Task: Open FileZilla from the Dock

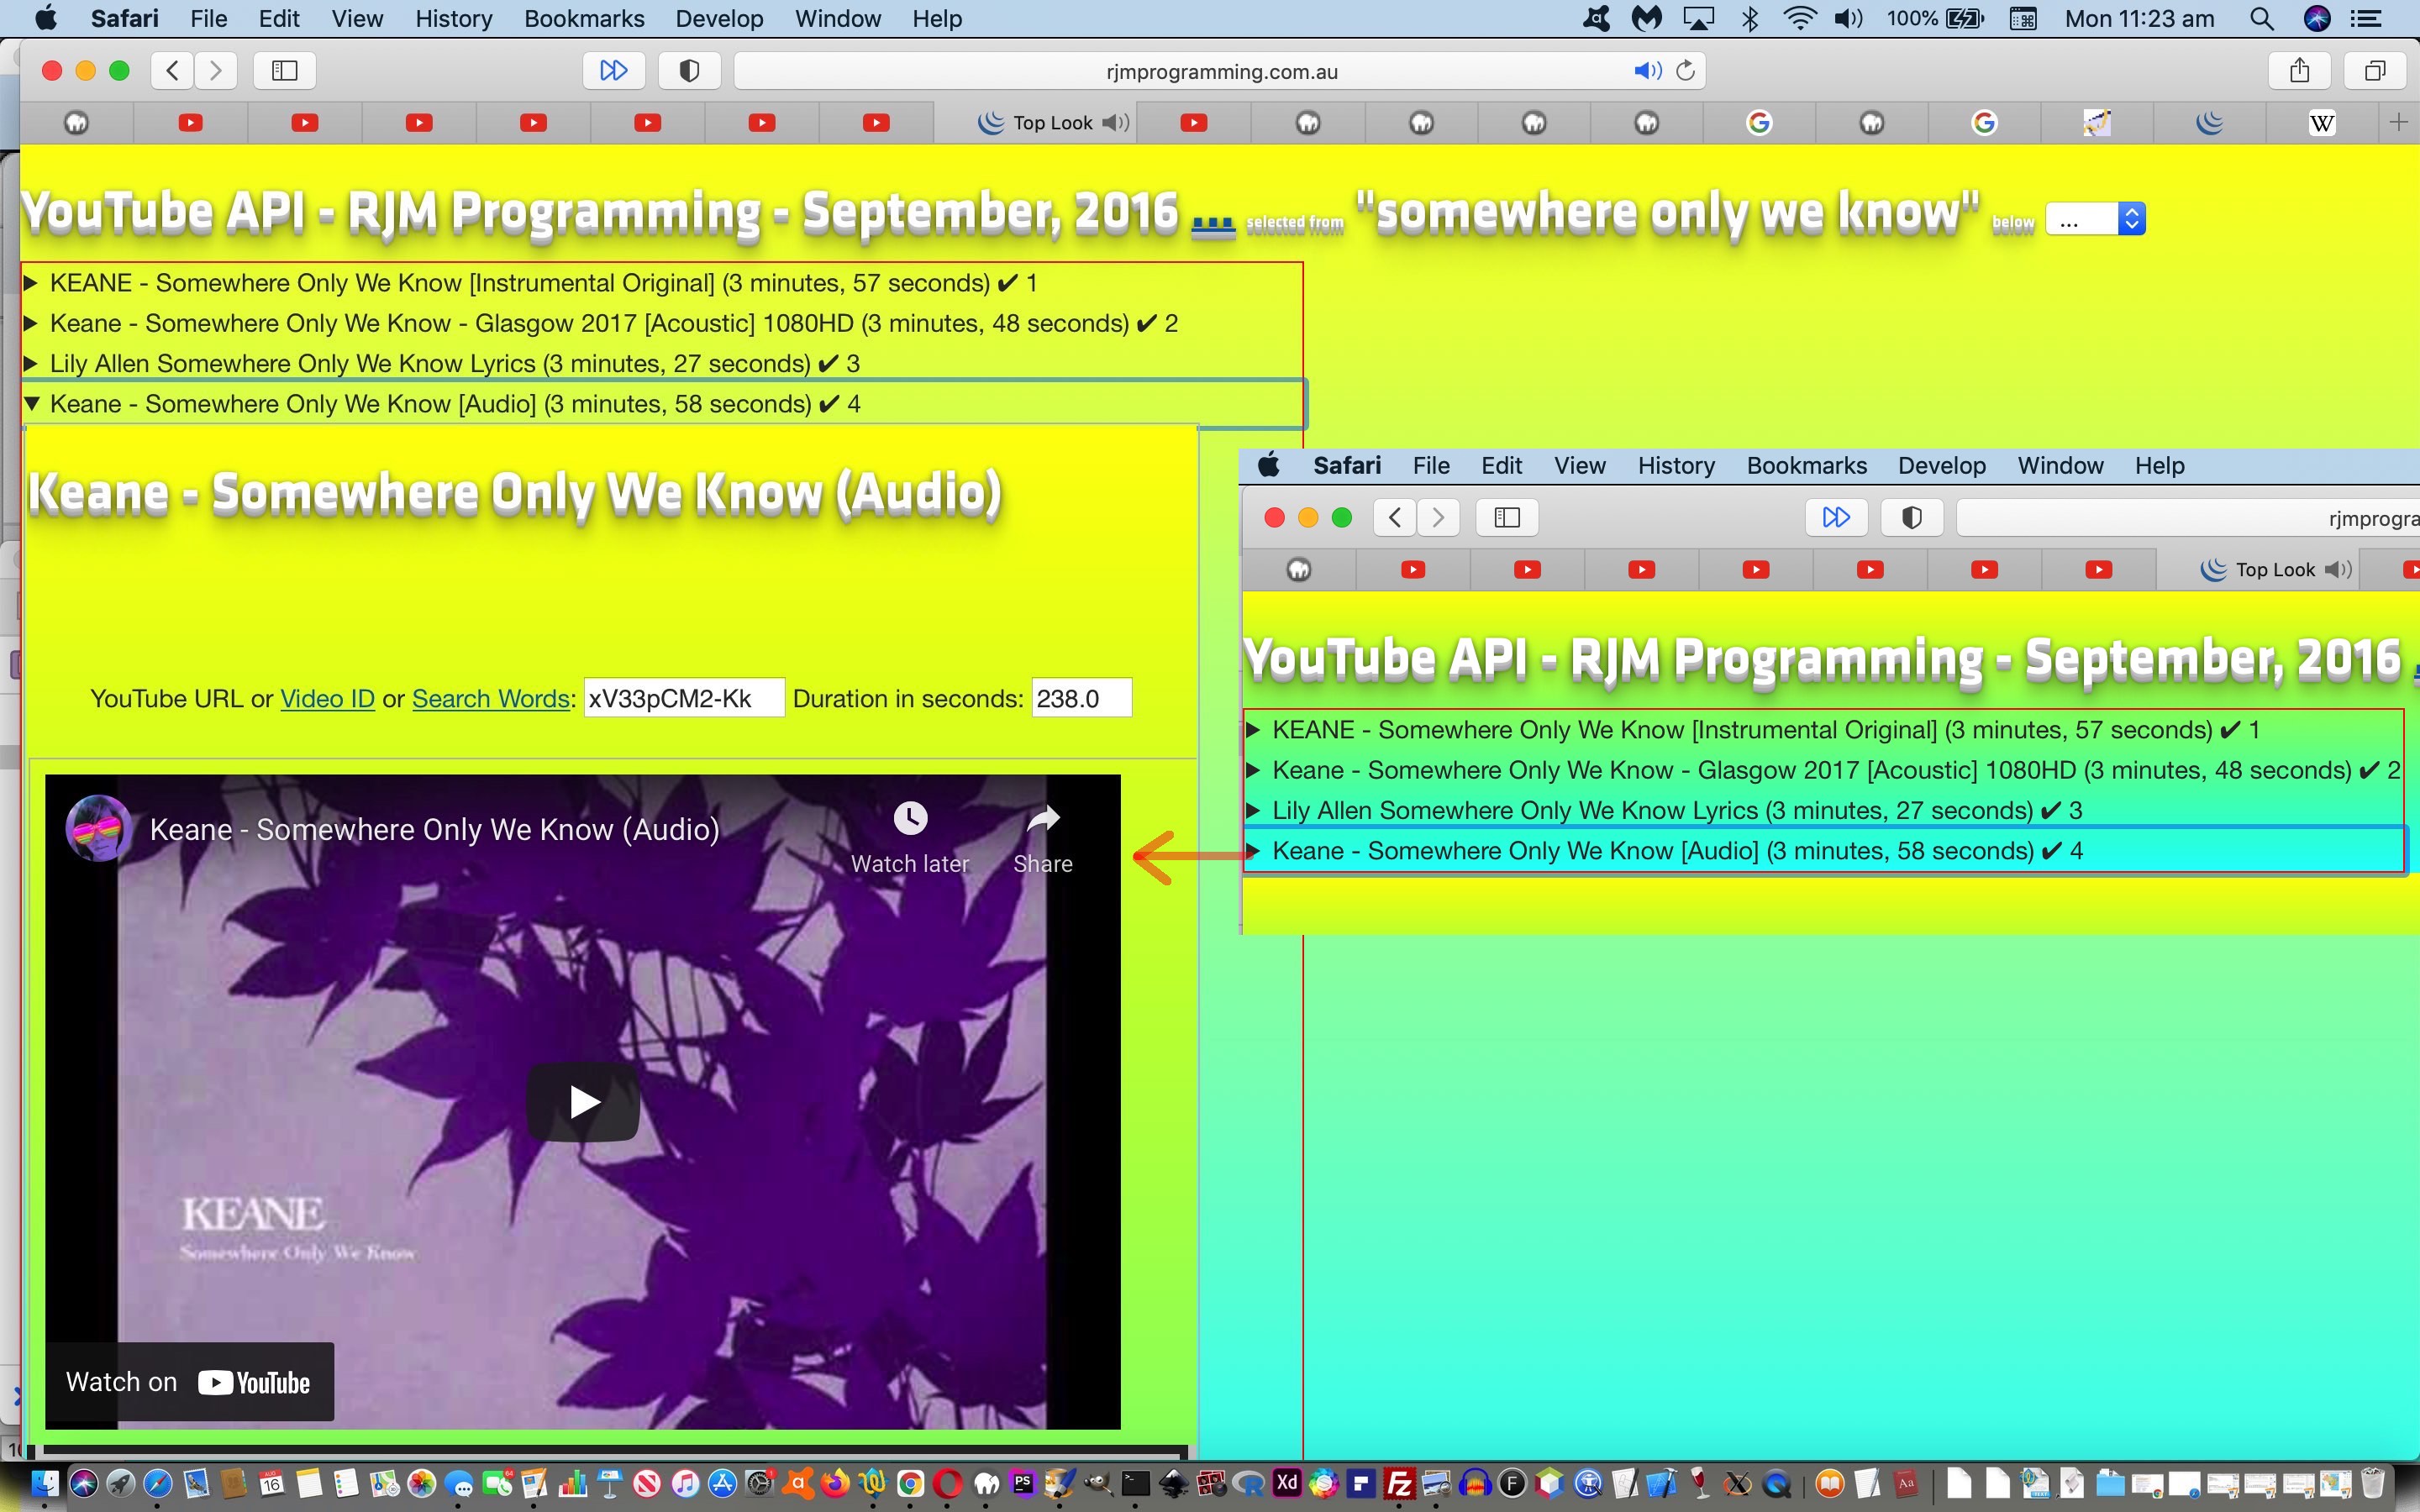Action: click(x=1399, y=1483)
